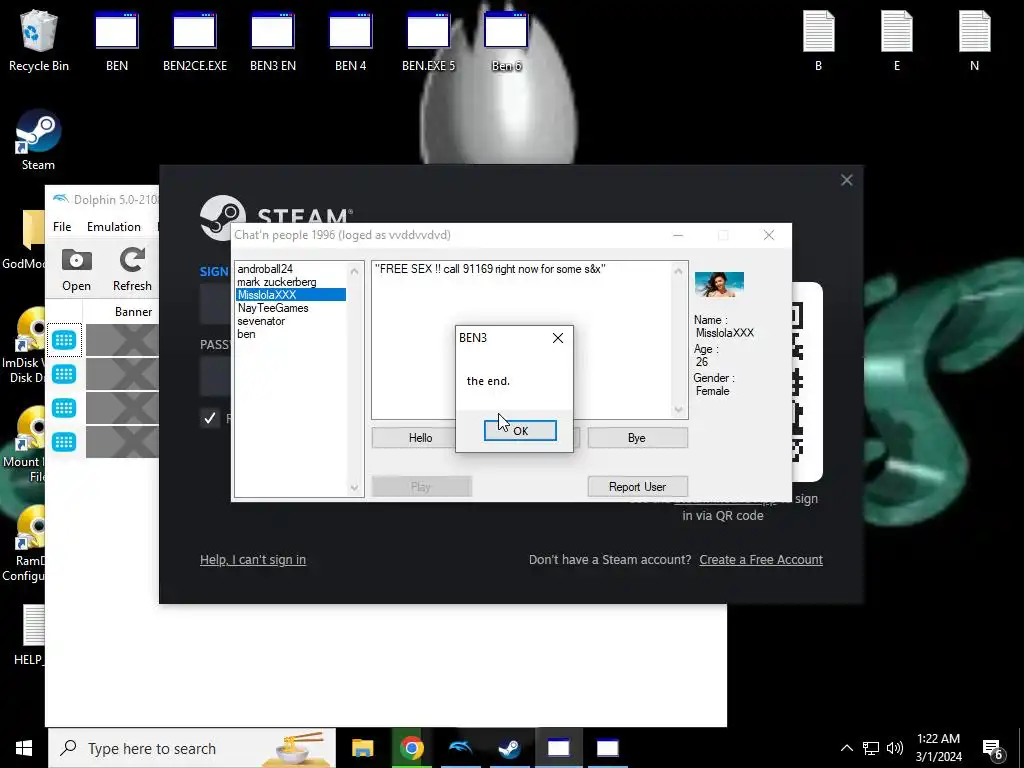Open the Windows Start menu
The width and height of the screenshot is (1024, 768).
coord(24,748)
